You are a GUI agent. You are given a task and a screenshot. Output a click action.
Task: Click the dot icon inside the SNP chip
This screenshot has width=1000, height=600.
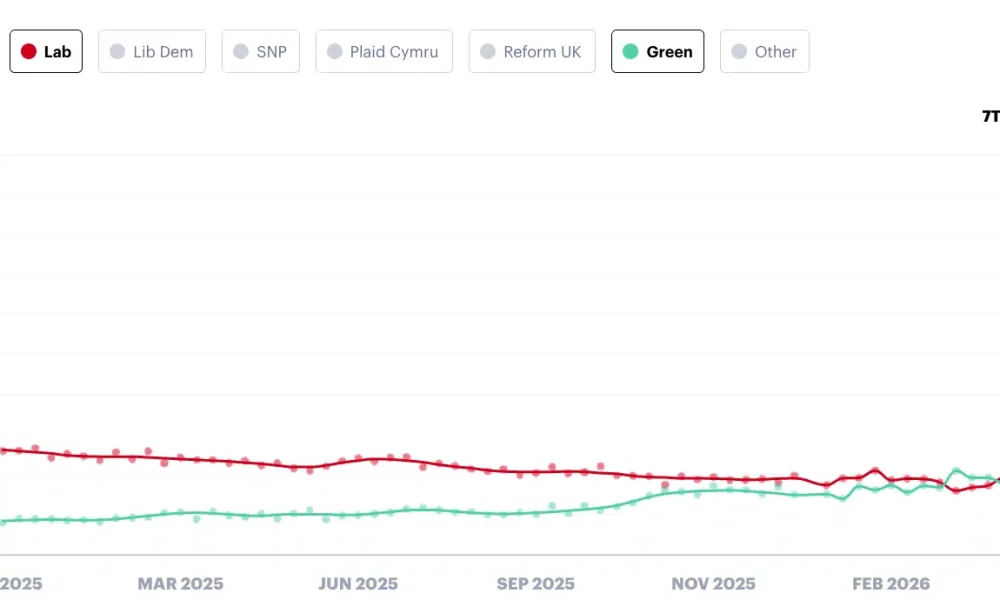click(238, 51)
